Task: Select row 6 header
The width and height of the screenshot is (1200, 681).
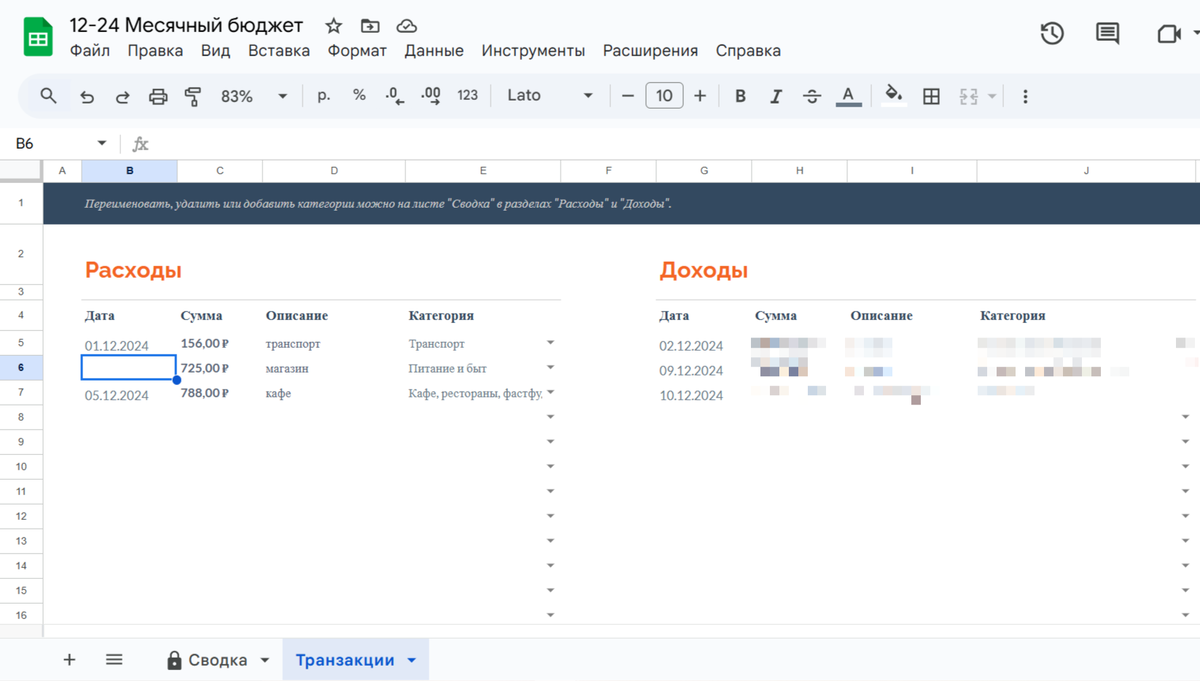Action: tap(21, 368)
